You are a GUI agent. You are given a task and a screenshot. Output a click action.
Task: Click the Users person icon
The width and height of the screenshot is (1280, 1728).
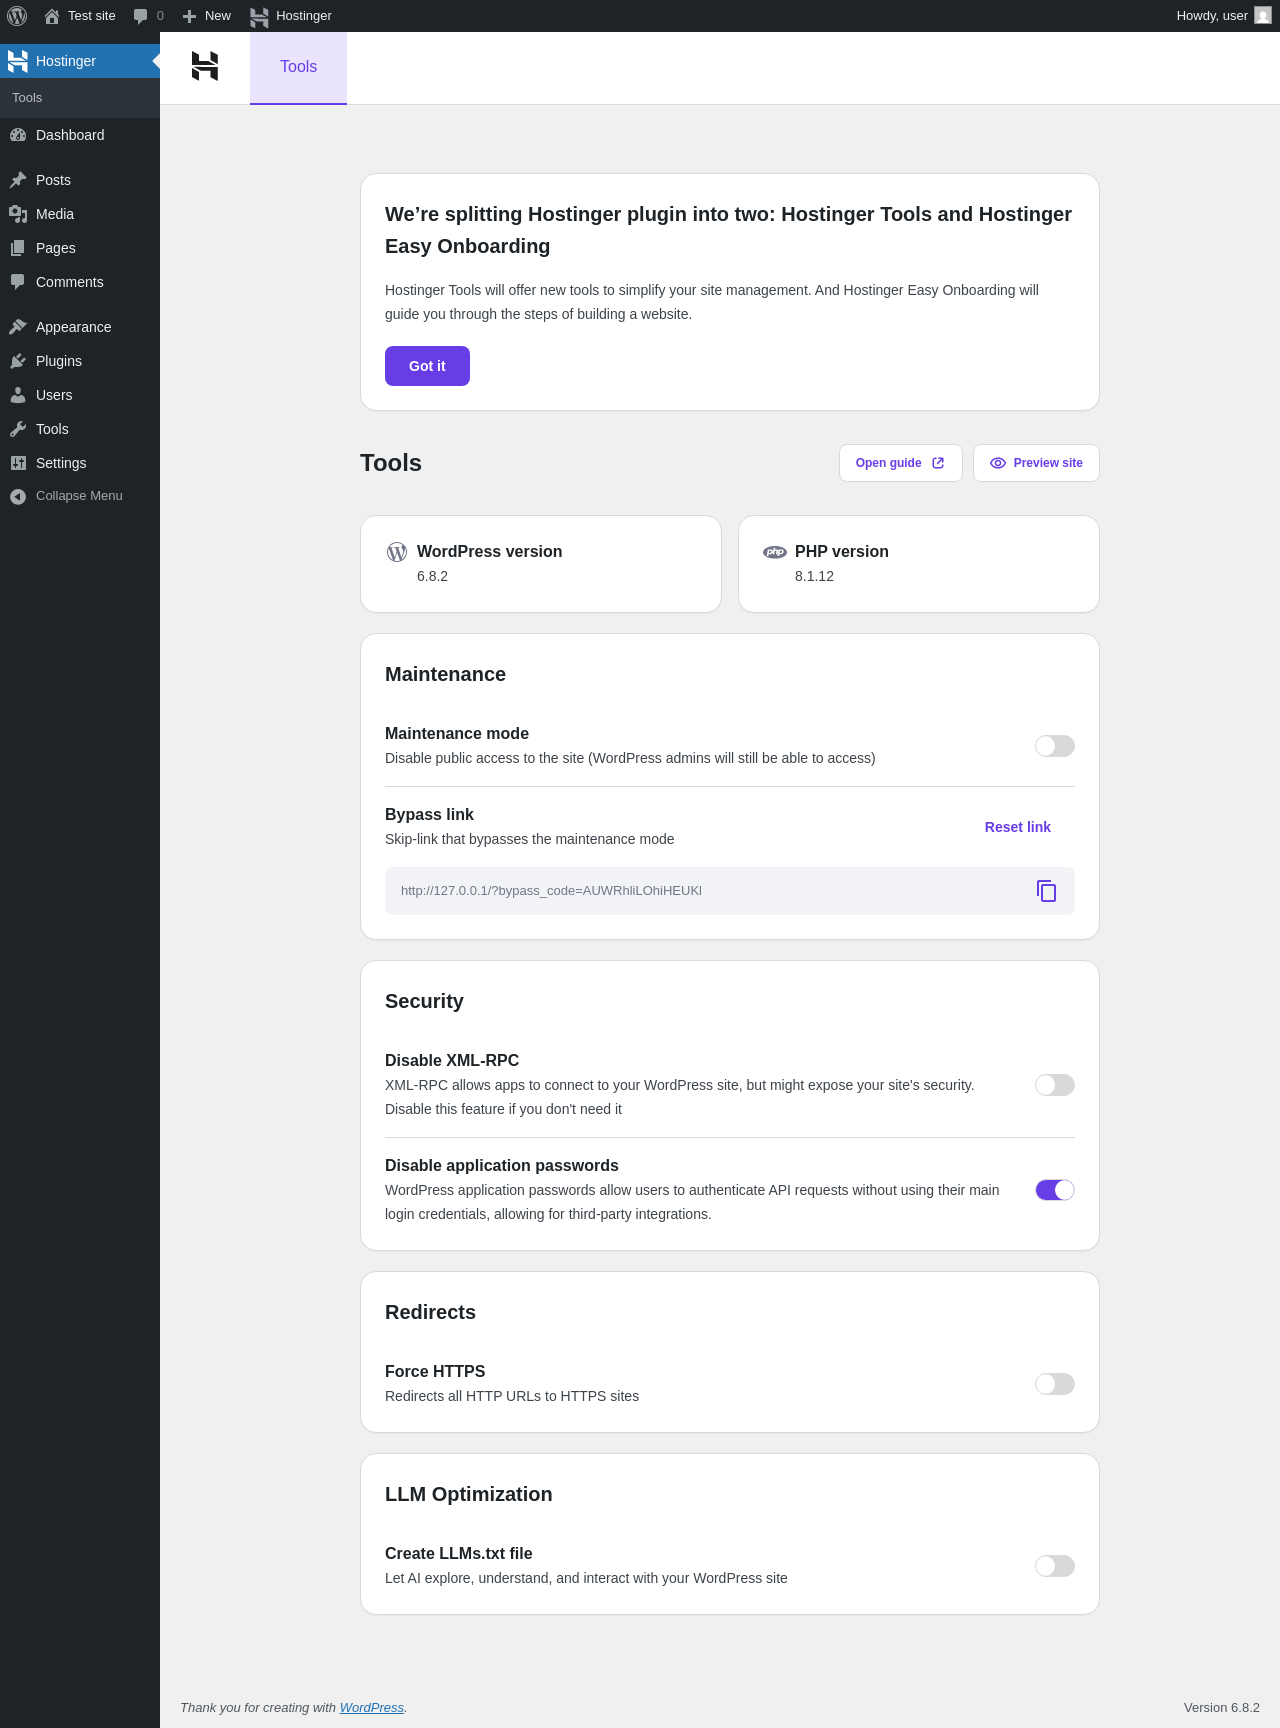18,395
